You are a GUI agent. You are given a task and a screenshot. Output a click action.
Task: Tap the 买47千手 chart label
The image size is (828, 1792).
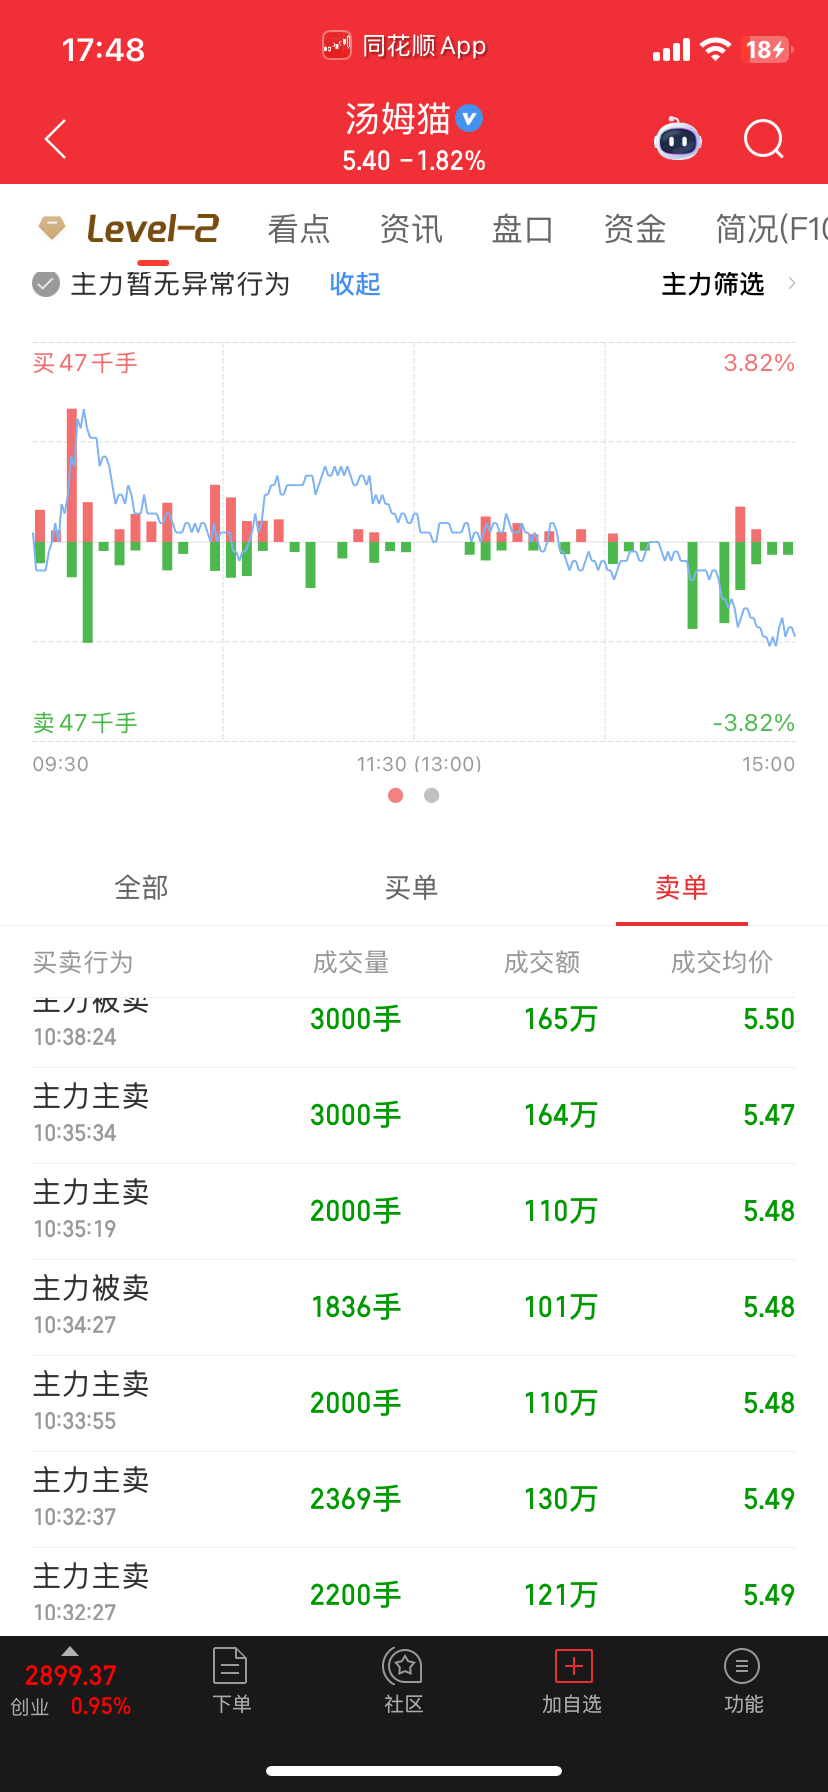point(85,363)
